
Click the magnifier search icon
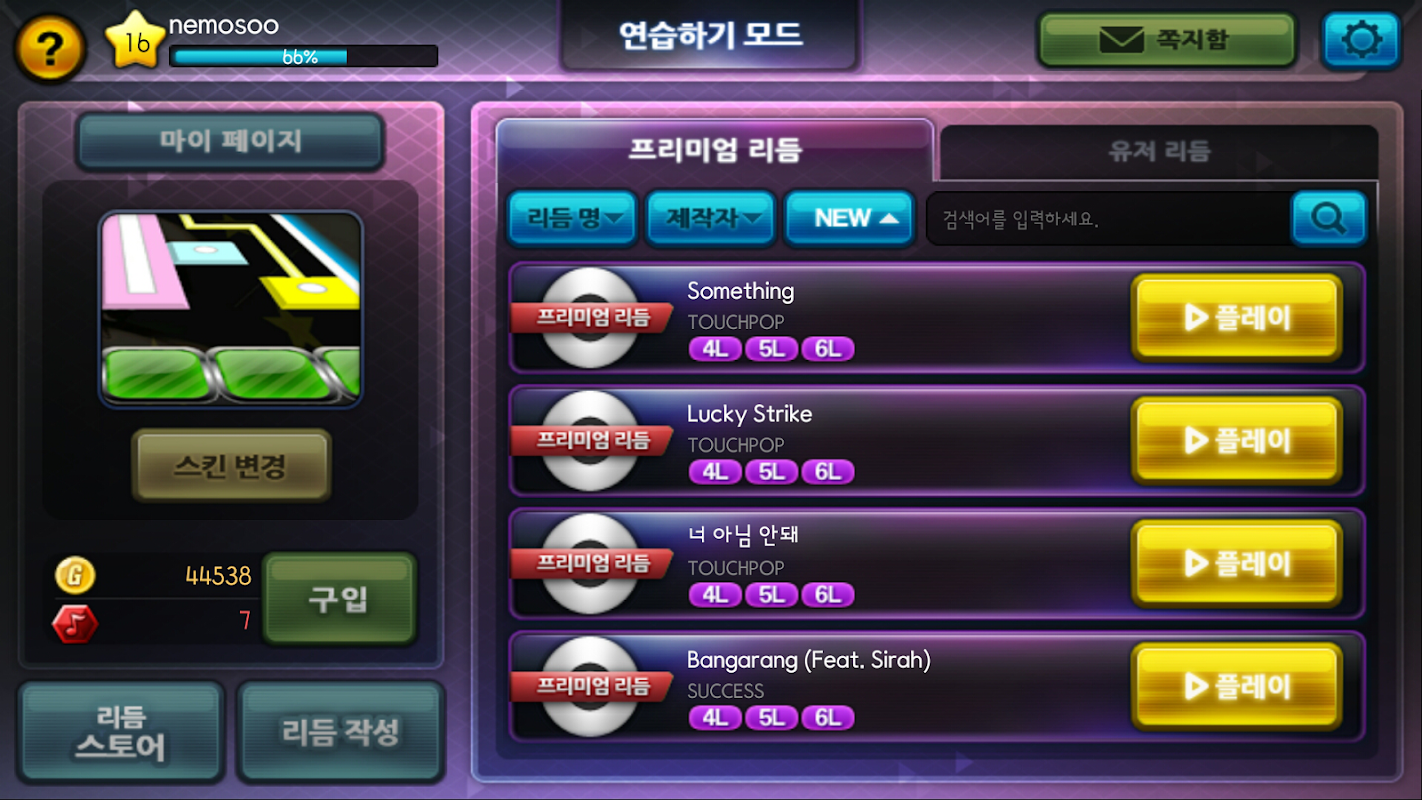click(x=1329, y=217)
